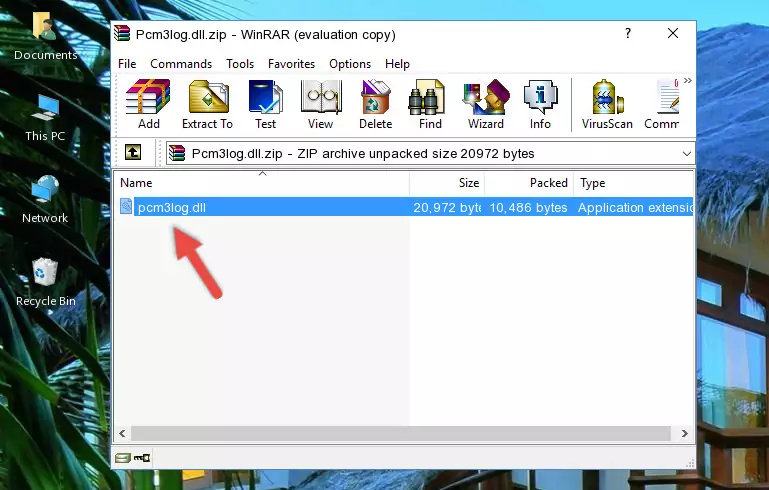
Task: Click the Delete toolbar icon
Action: click(376, 104)
